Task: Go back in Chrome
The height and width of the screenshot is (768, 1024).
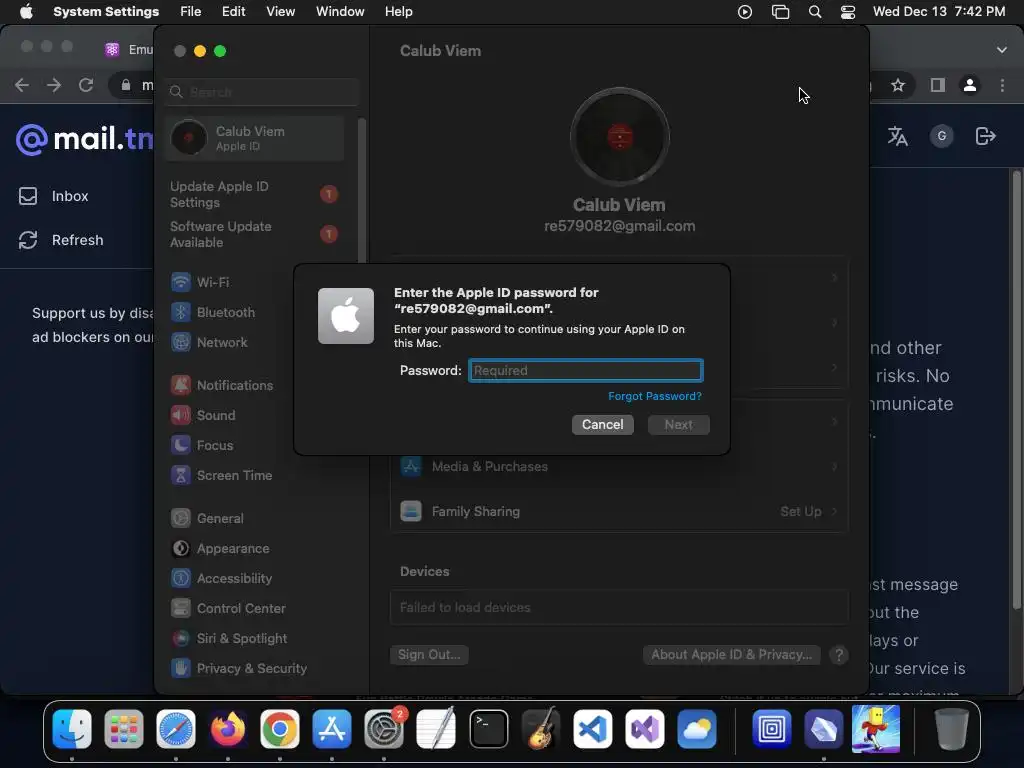Action: click(x=22, y=85)
